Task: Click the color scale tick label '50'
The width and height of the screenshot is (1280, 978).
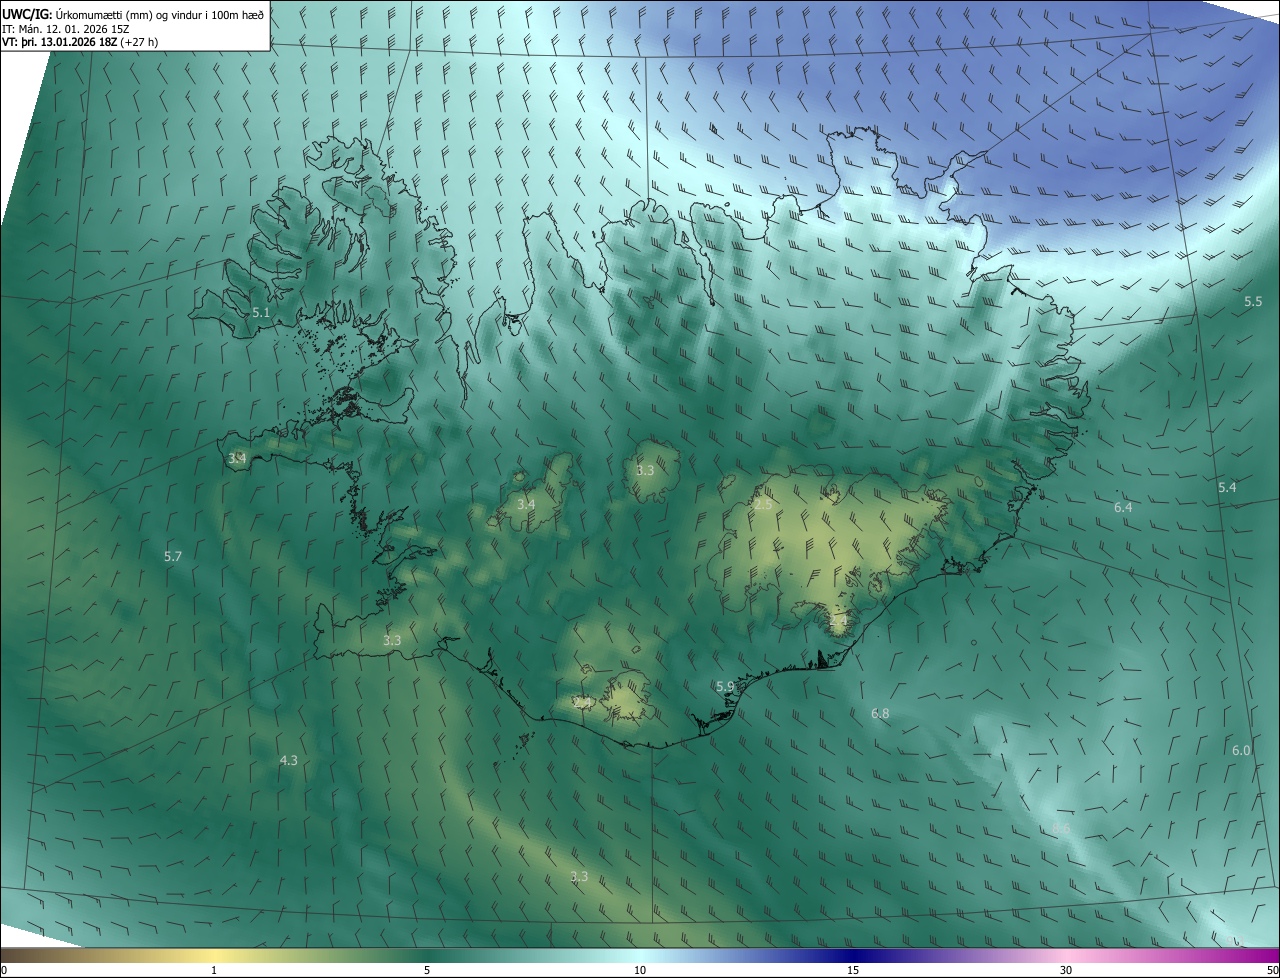Action: [x=1273, y=970]
